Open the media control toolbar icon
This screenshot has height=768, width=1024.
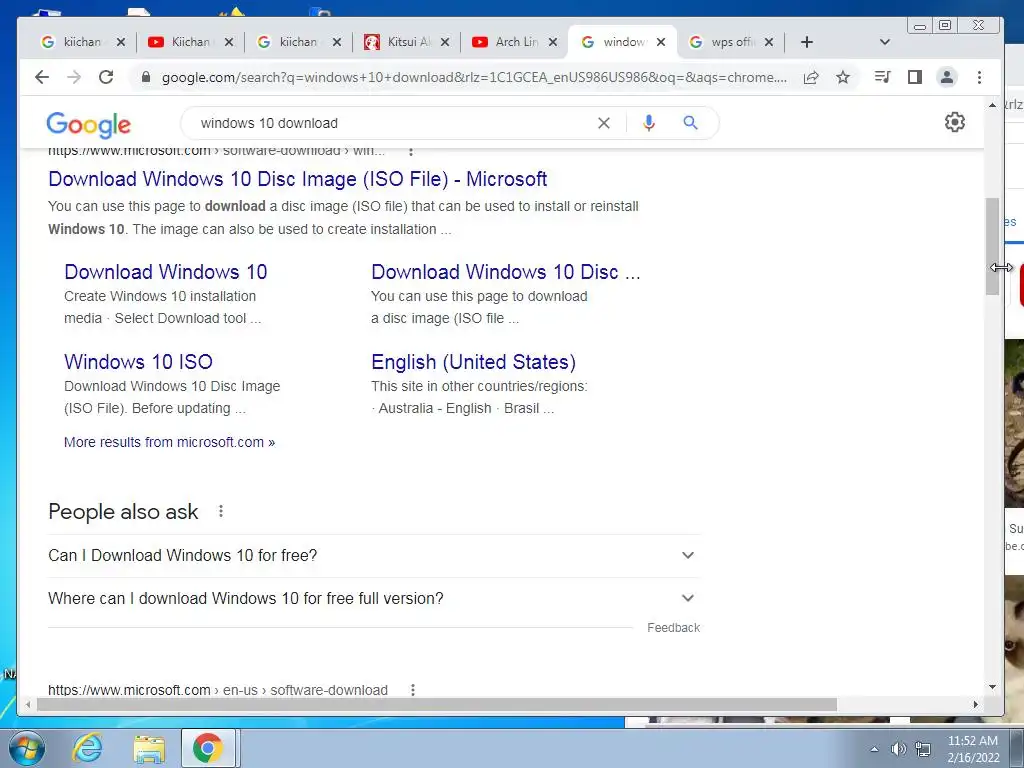882,77
